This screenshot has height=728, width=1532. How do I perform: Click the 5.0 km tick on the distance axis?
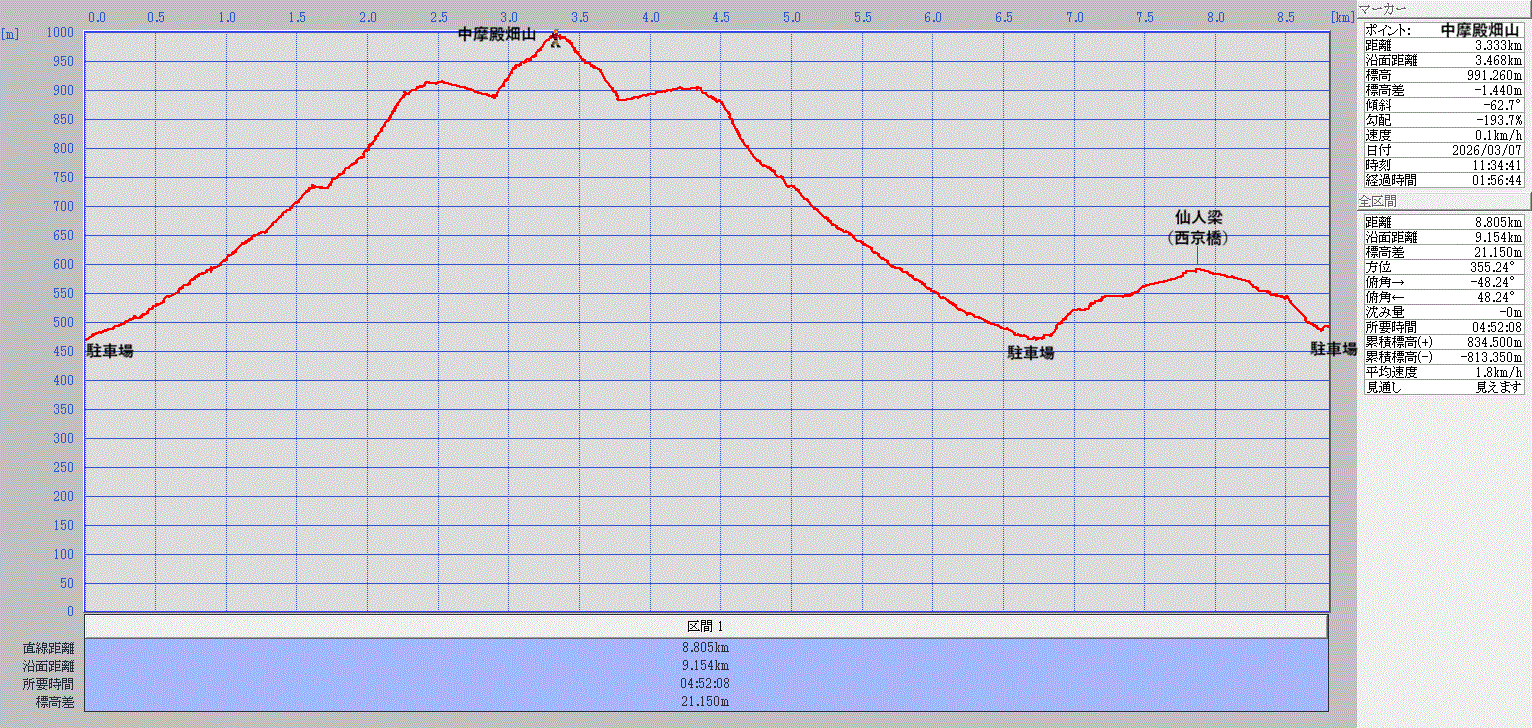(x=791, y=17)
